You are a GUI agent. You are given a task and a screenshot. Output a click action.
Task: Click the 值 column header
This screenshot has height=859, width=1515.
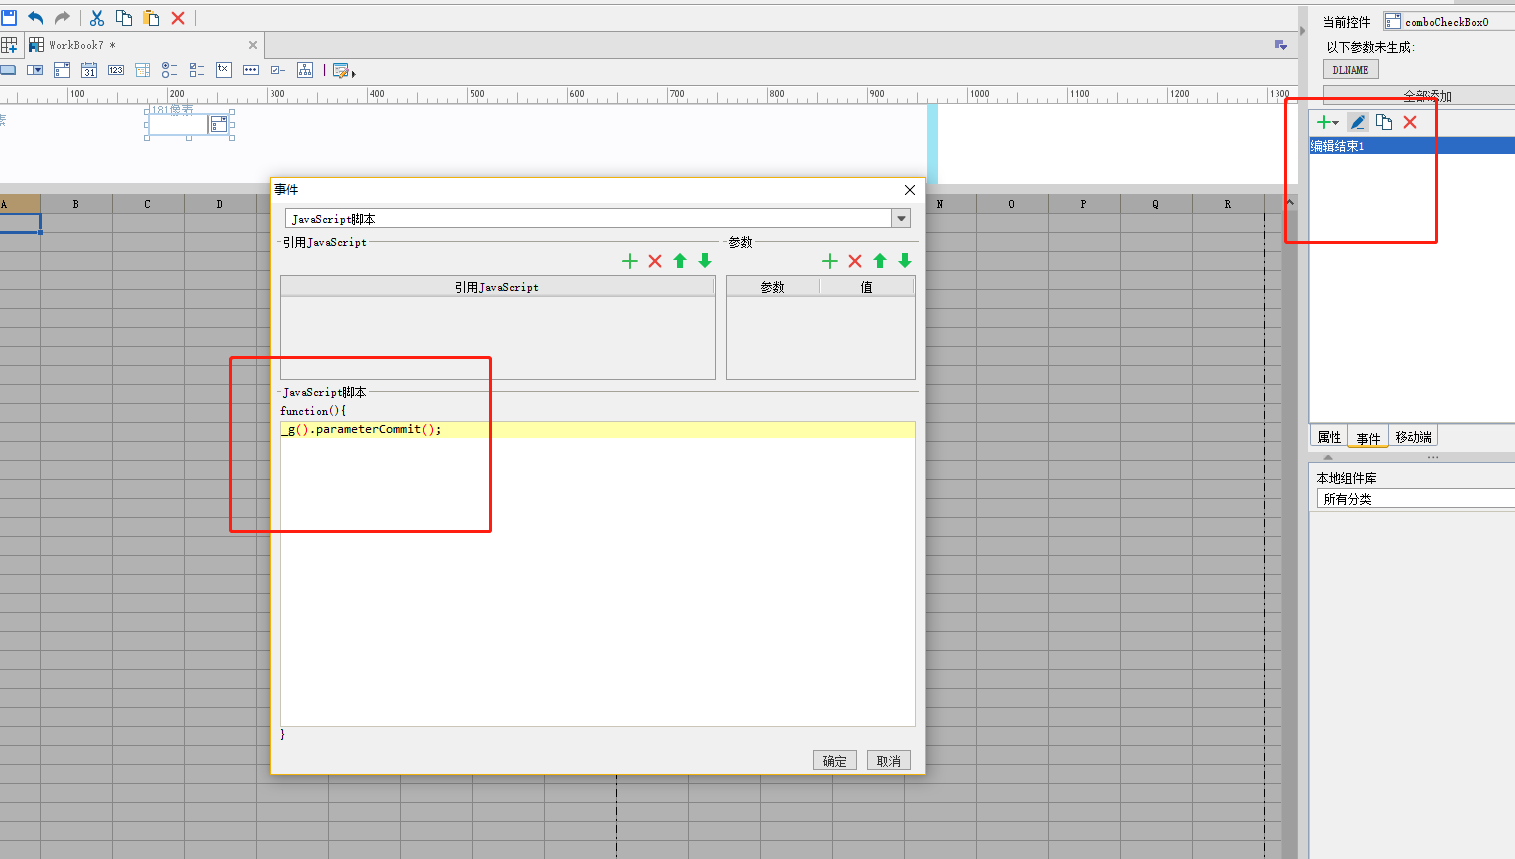[x=867, y=287]
